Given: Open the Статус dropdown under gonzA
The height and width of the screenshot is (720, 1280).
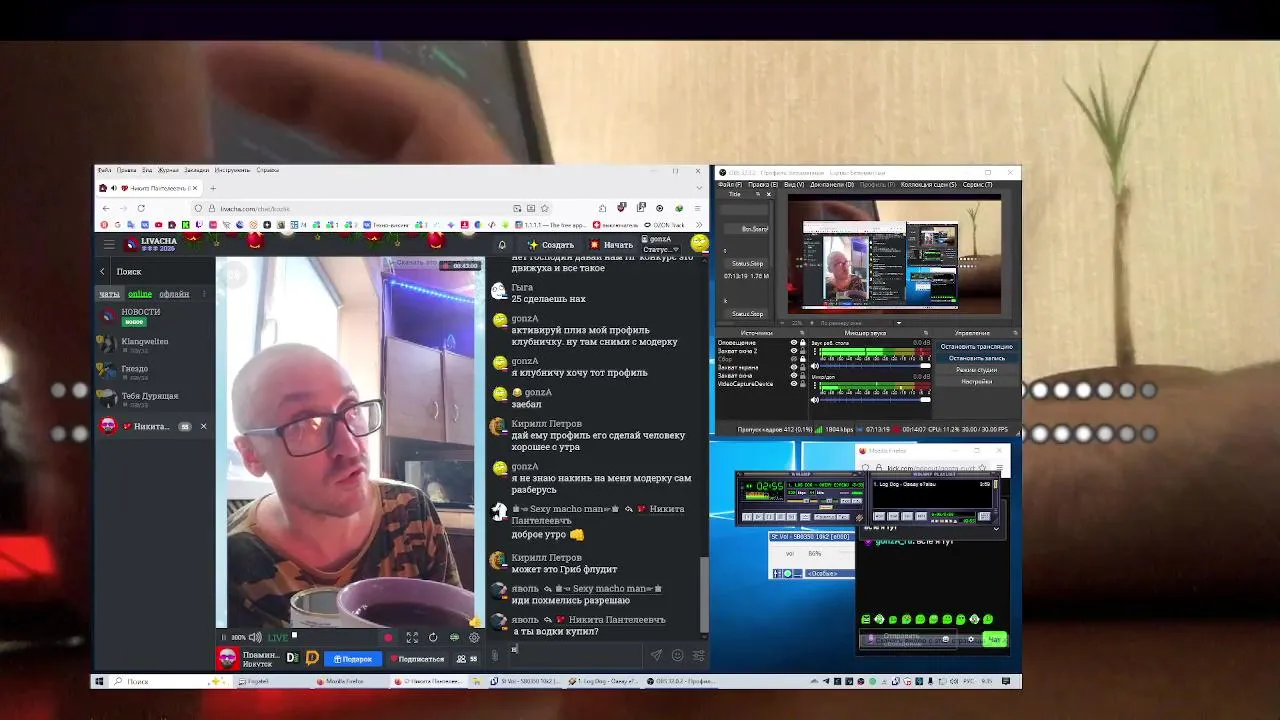Looking at the screenshot, I should [661, 249].
